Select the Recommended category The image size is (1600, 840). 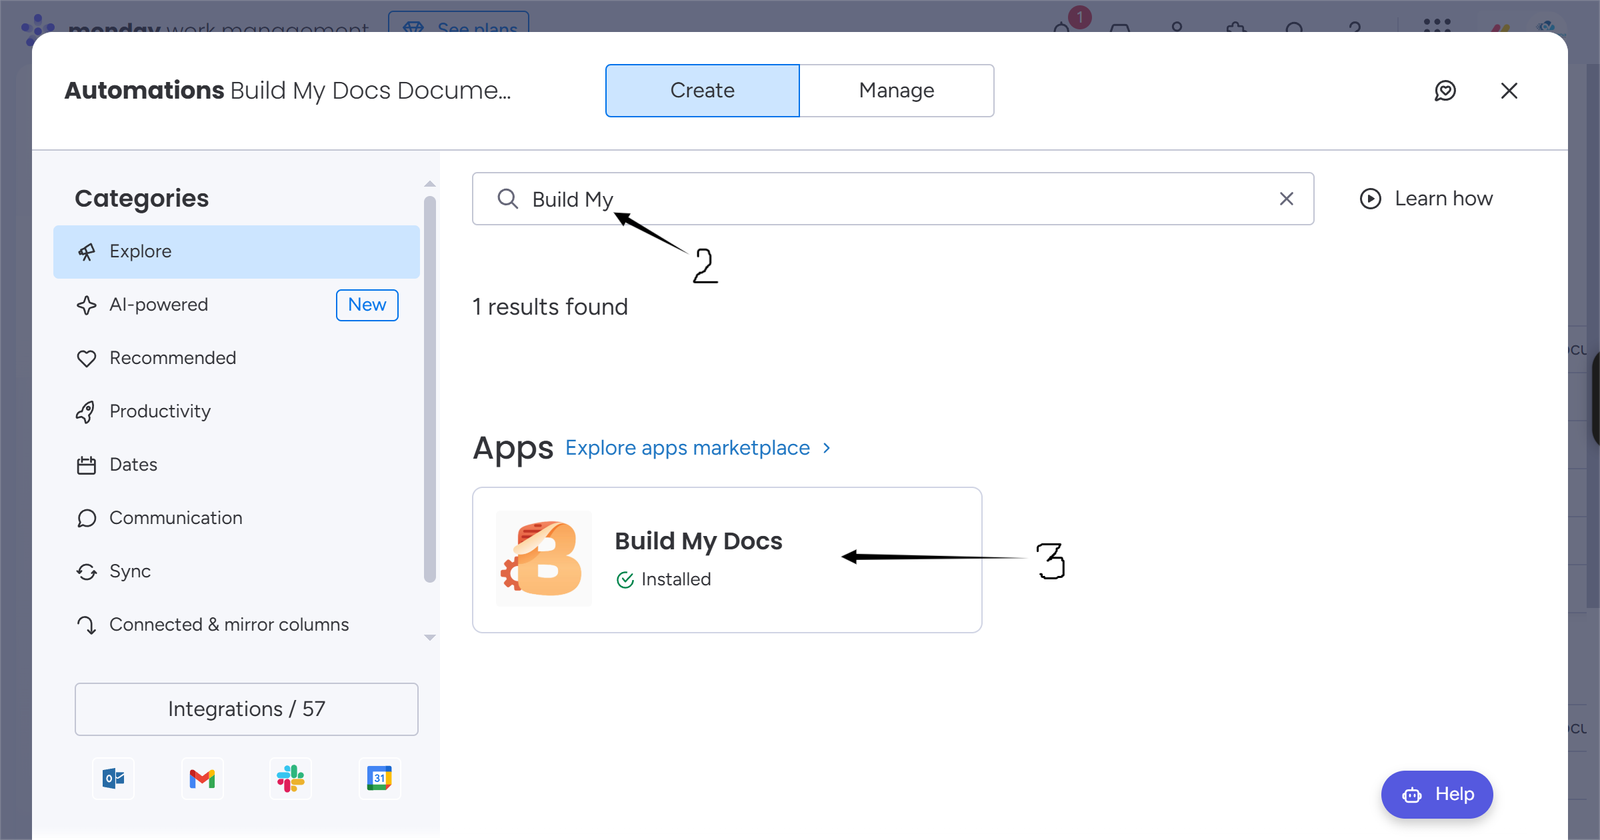pyautogui.click(x=237, y=358)
